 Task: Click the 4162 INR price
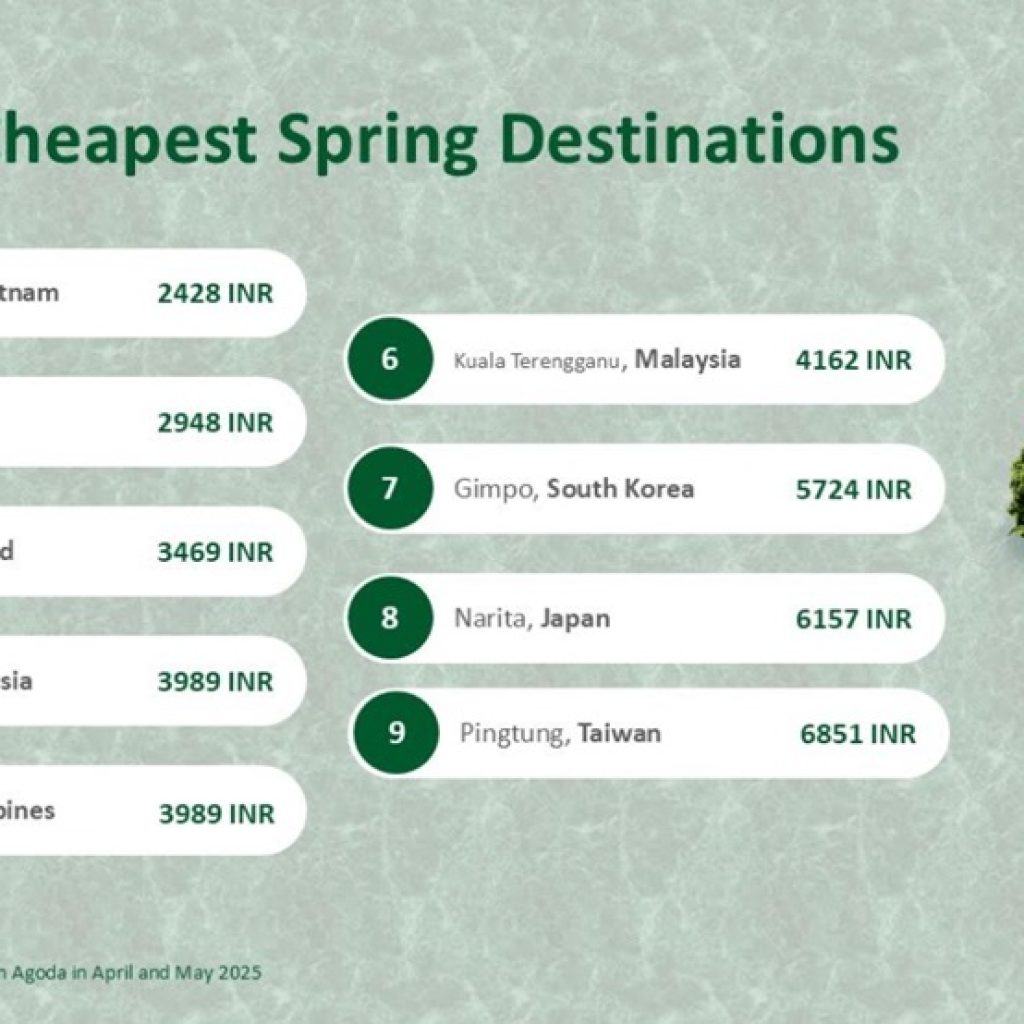tap(853, 360)
